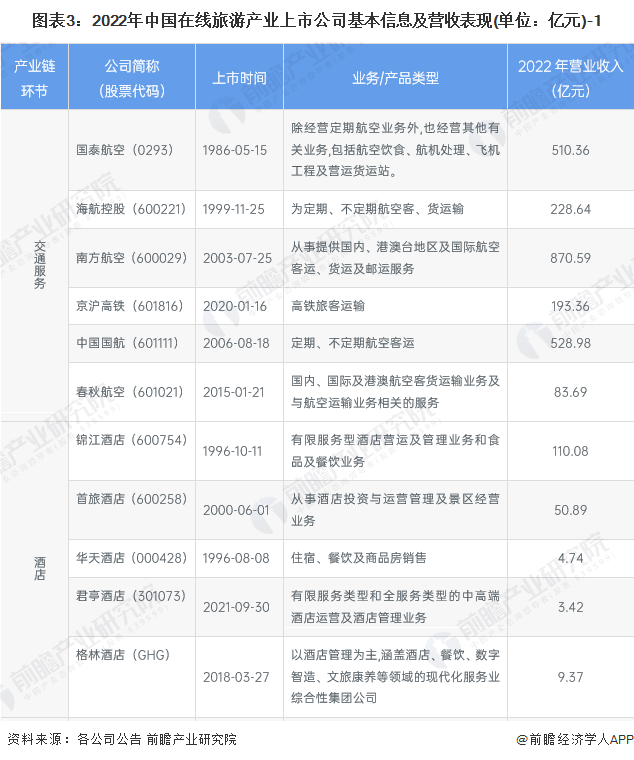Viewport: 634px width, 760px height.
Task: Click the description '定期、不定期航空客运'
Action: pyautogui.click(x=352, y=343)
